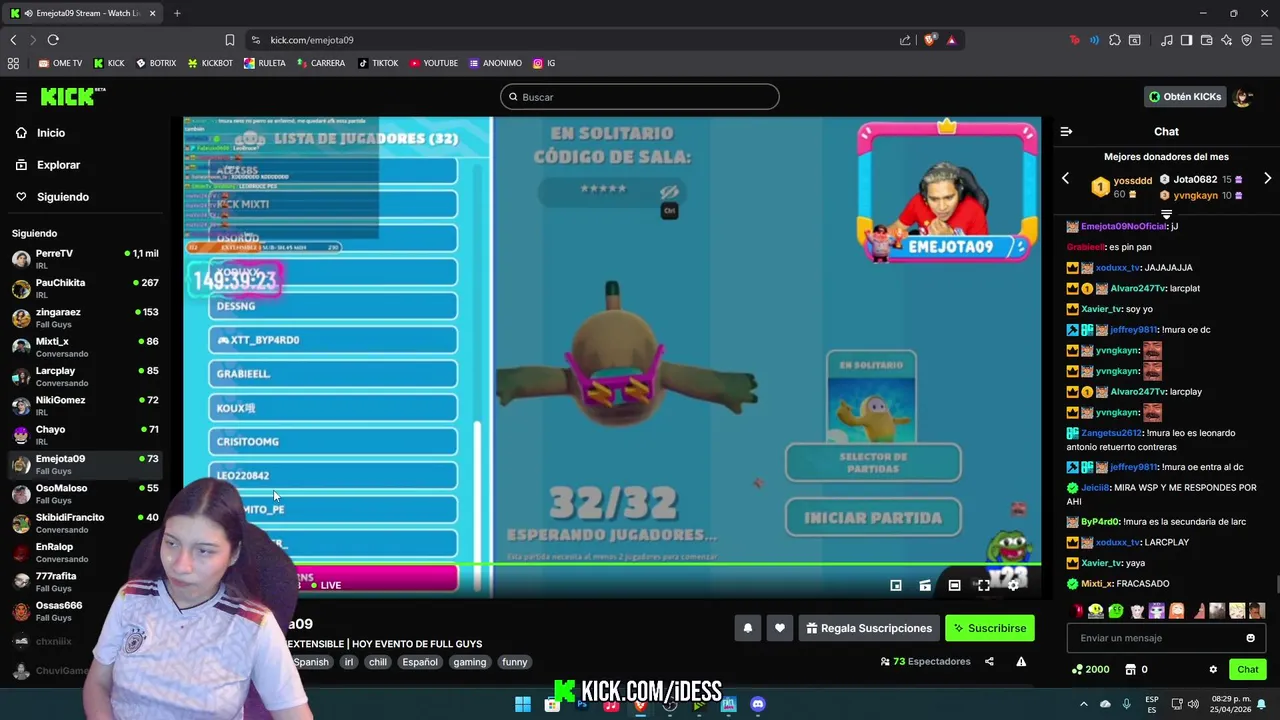
Task: Open Discord from the taskbar
Action: point(758,704)
